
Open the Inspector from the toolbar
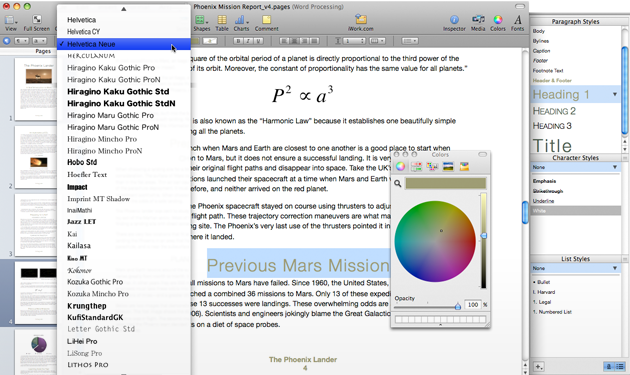click(454, 23)
